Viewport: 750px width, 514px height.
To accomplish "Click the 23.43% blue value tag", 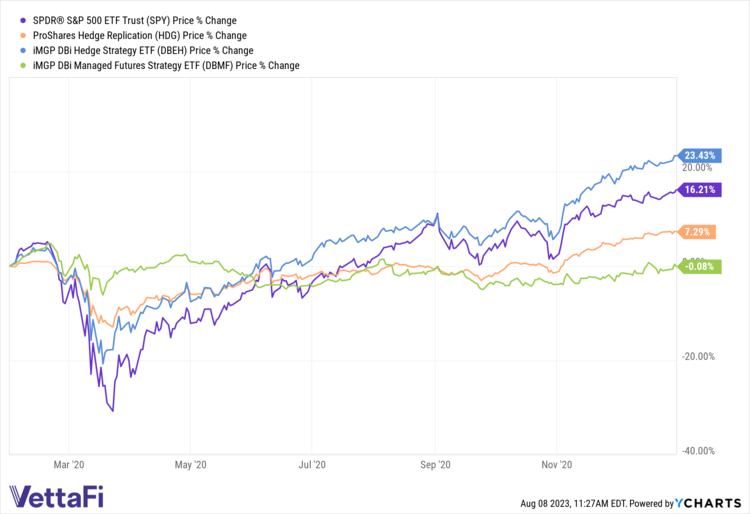I will tap(698, 155).
